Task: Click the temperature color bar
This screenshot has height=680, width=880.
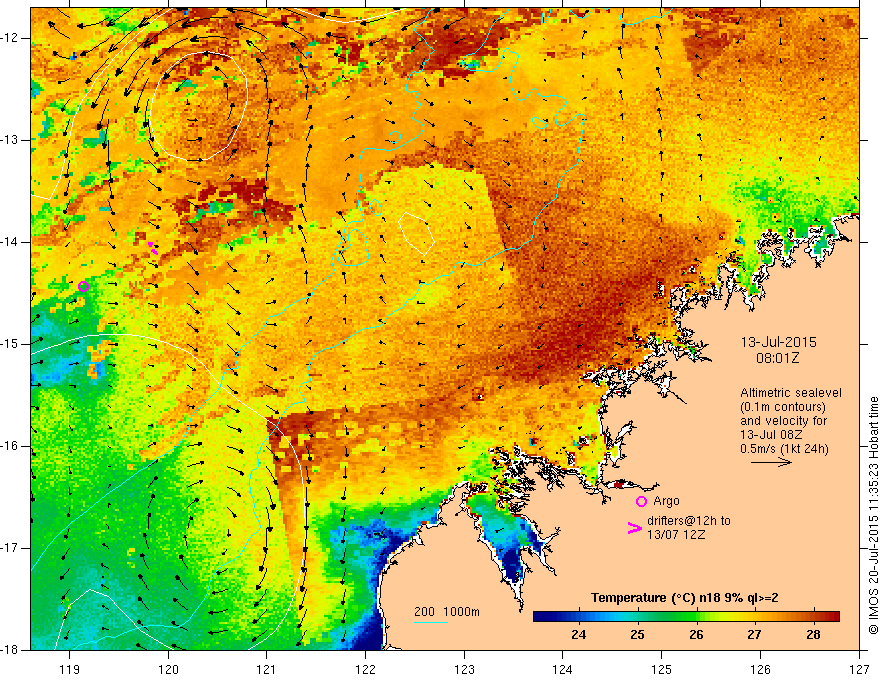Action: (x=686, y=617)
